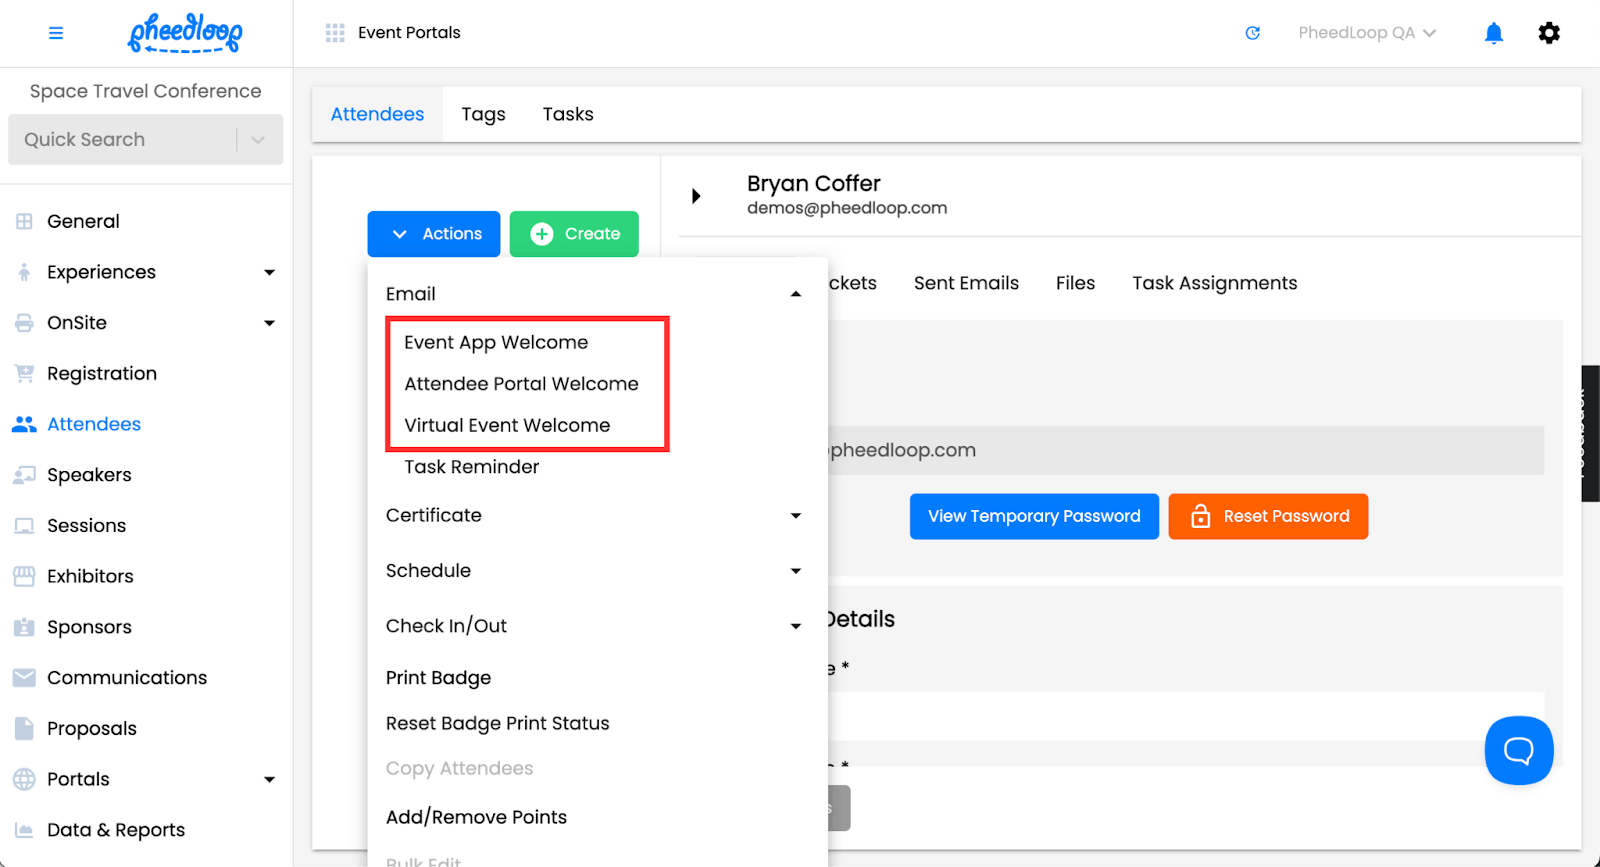This screenshot has height=867, width=1600.
Task: Select Event App Welcome email
Action: 496,343
